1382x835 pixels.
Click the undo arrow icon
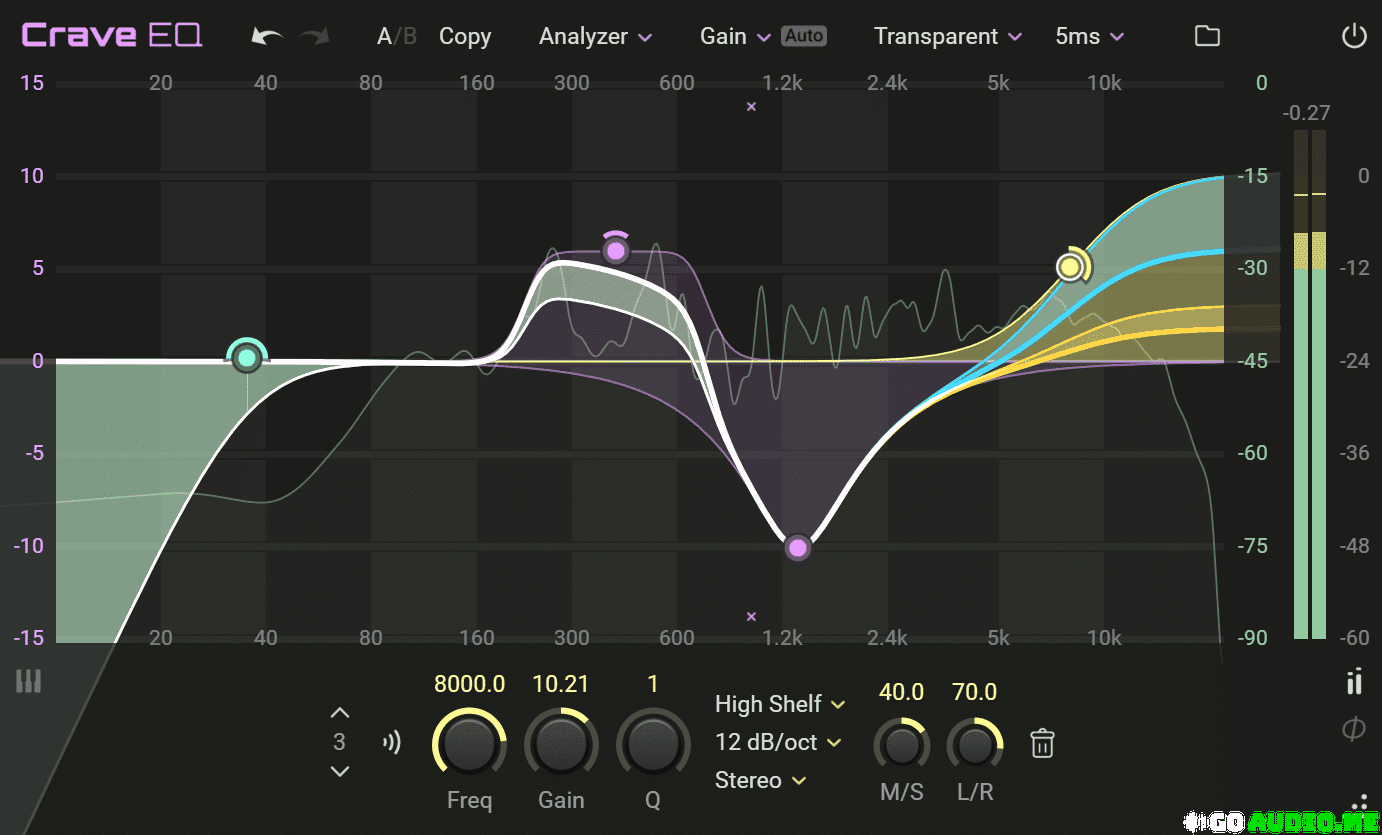coord(267,37)
